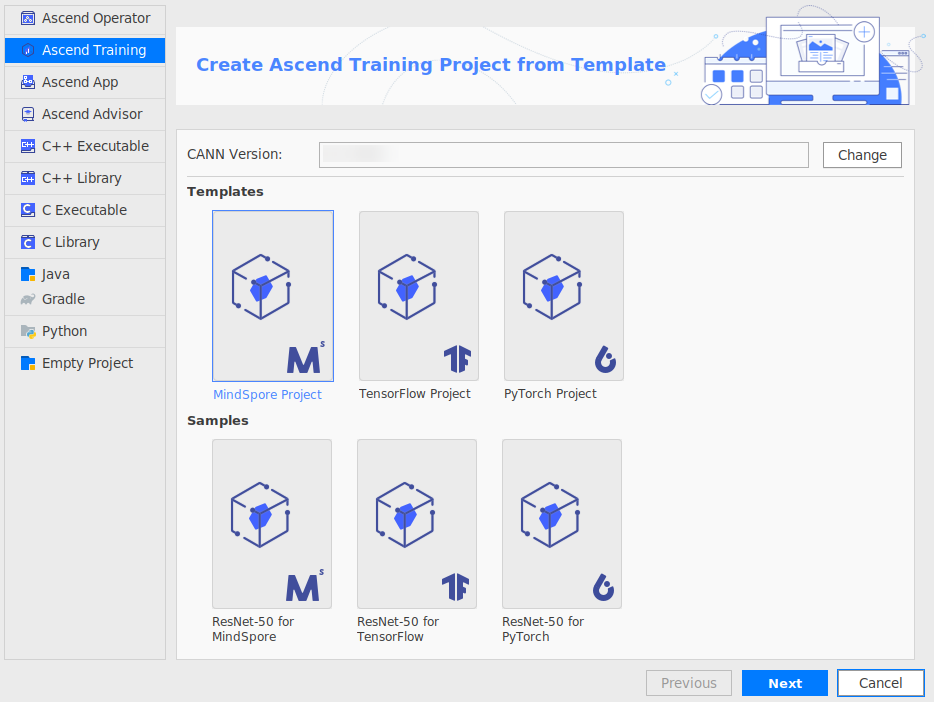Click the TensorFlow logo in template card
The width and height of the screenshot is (934, 702).
click(x=457, y=359)
